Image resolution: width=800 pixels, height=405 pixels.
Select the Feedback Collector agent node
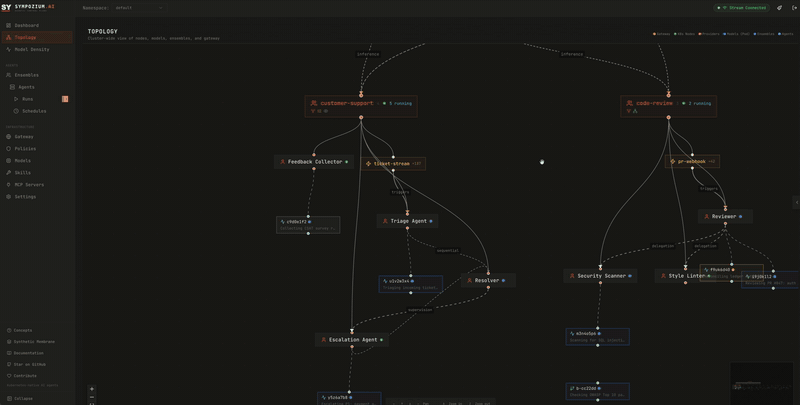click(x=314, y=162)
